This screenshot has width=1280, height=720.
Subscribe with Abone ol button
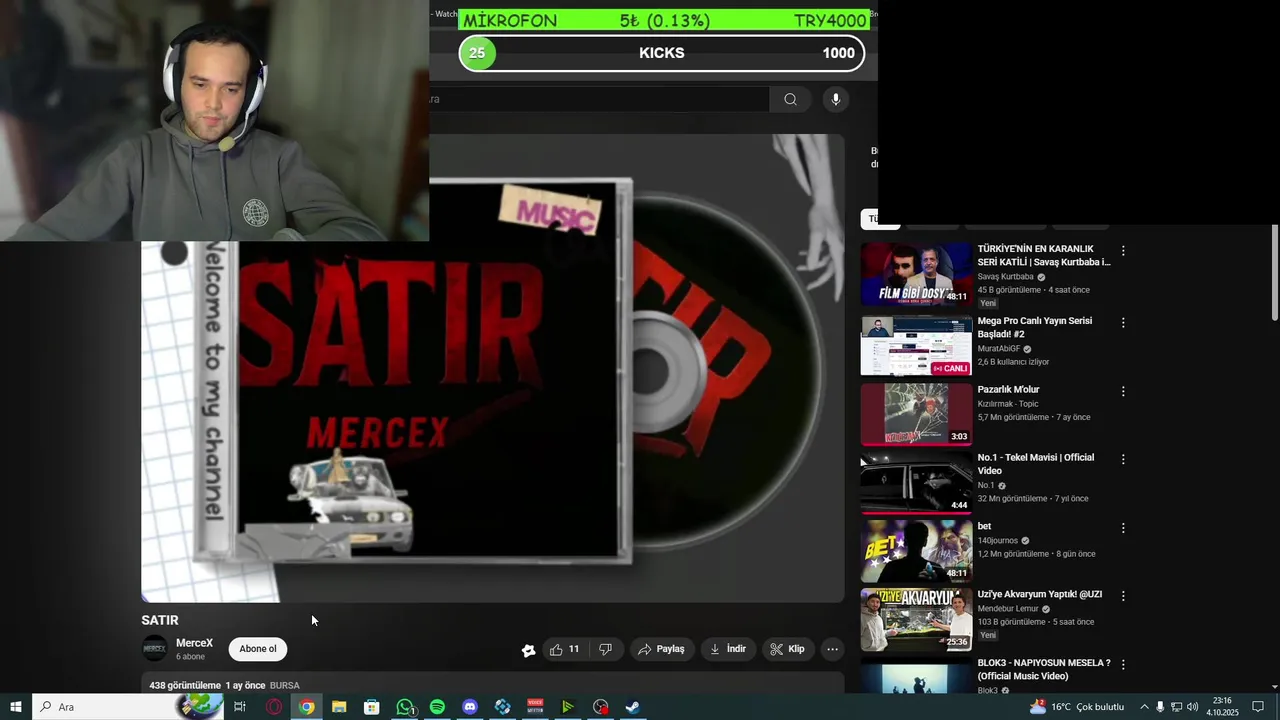pos(258,649)
